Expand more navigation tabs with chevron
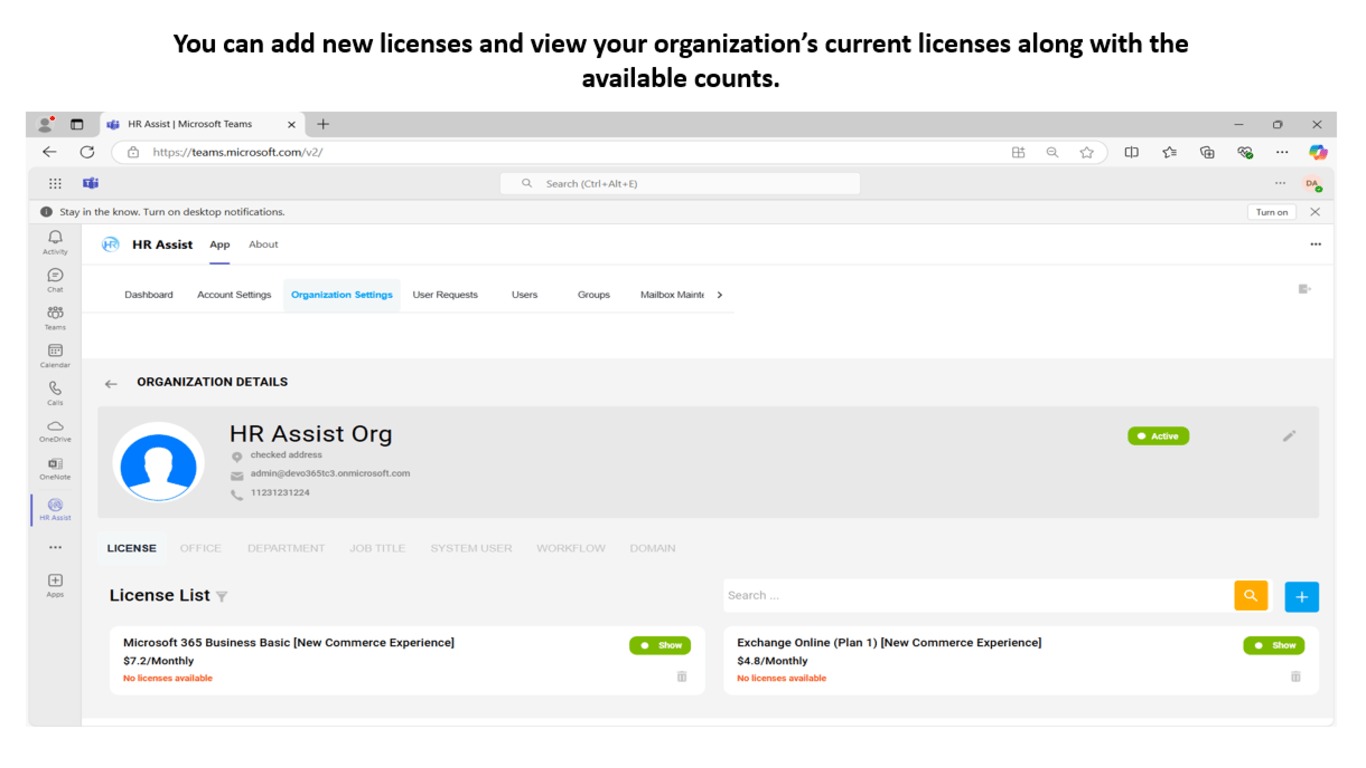This screenshot has height=768, width=1366. coord(719,295)
